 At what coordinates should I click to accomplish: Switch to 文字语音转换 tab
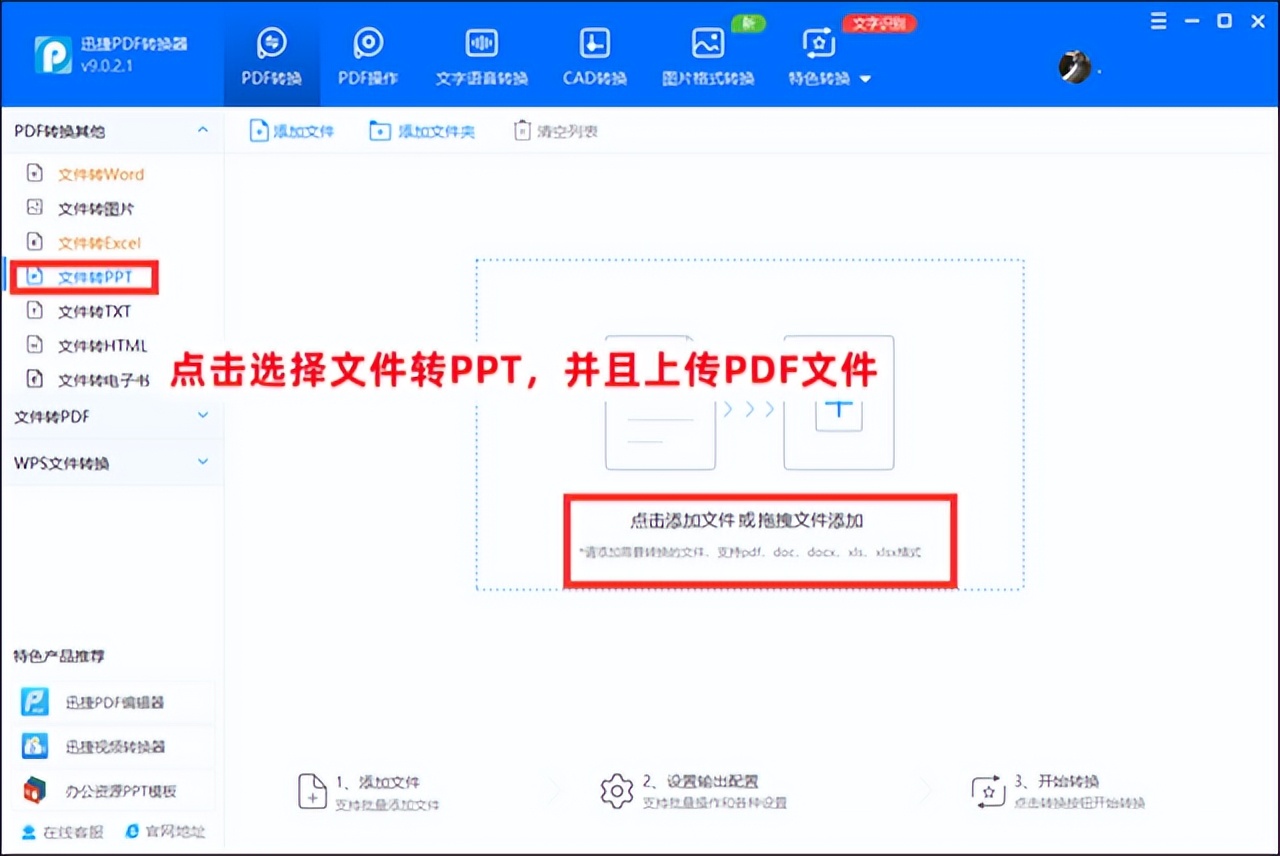click(x=481, y=57)
